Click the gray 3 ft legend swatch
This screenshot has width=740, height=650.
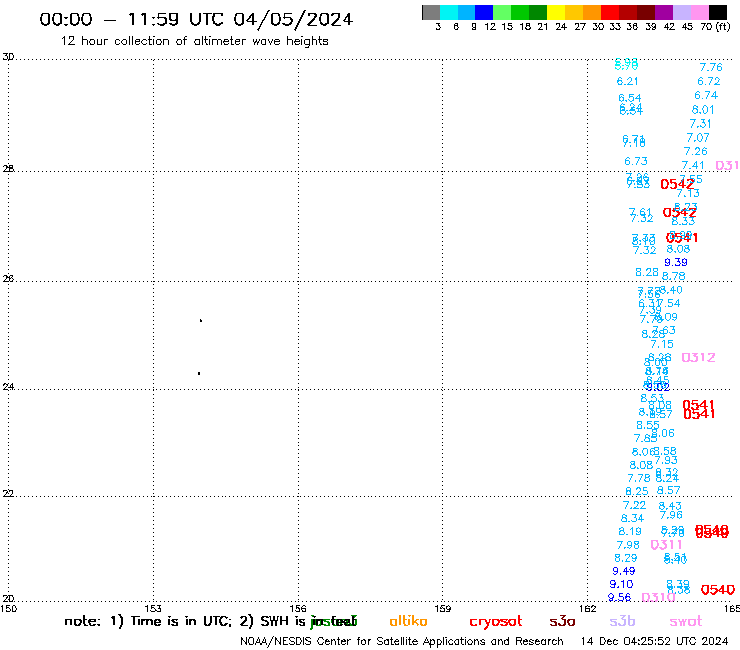(431, 12)
